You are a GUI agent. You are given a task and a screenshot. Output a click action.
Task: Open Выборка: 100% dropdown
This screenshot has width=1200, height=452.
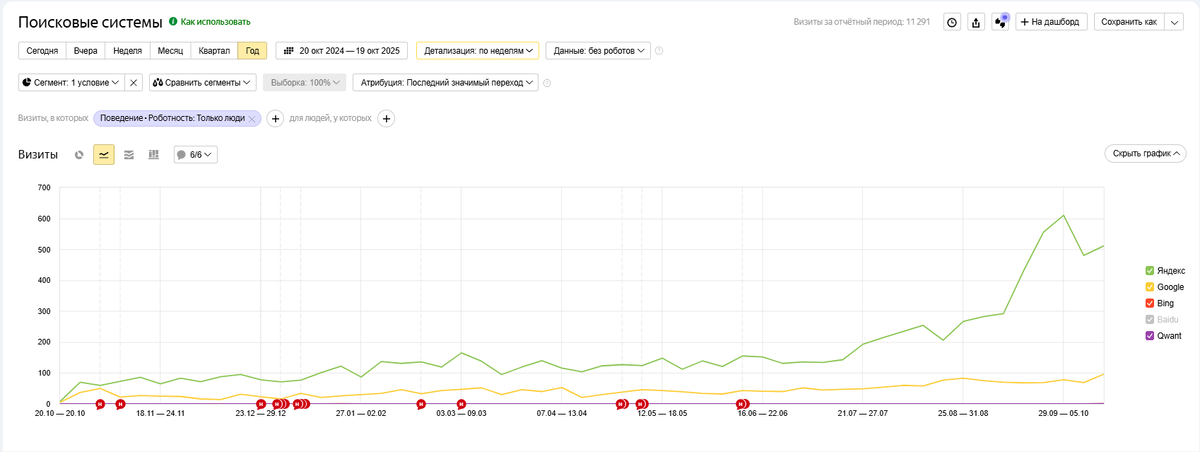pyautogui.click(x=304, y=82)
